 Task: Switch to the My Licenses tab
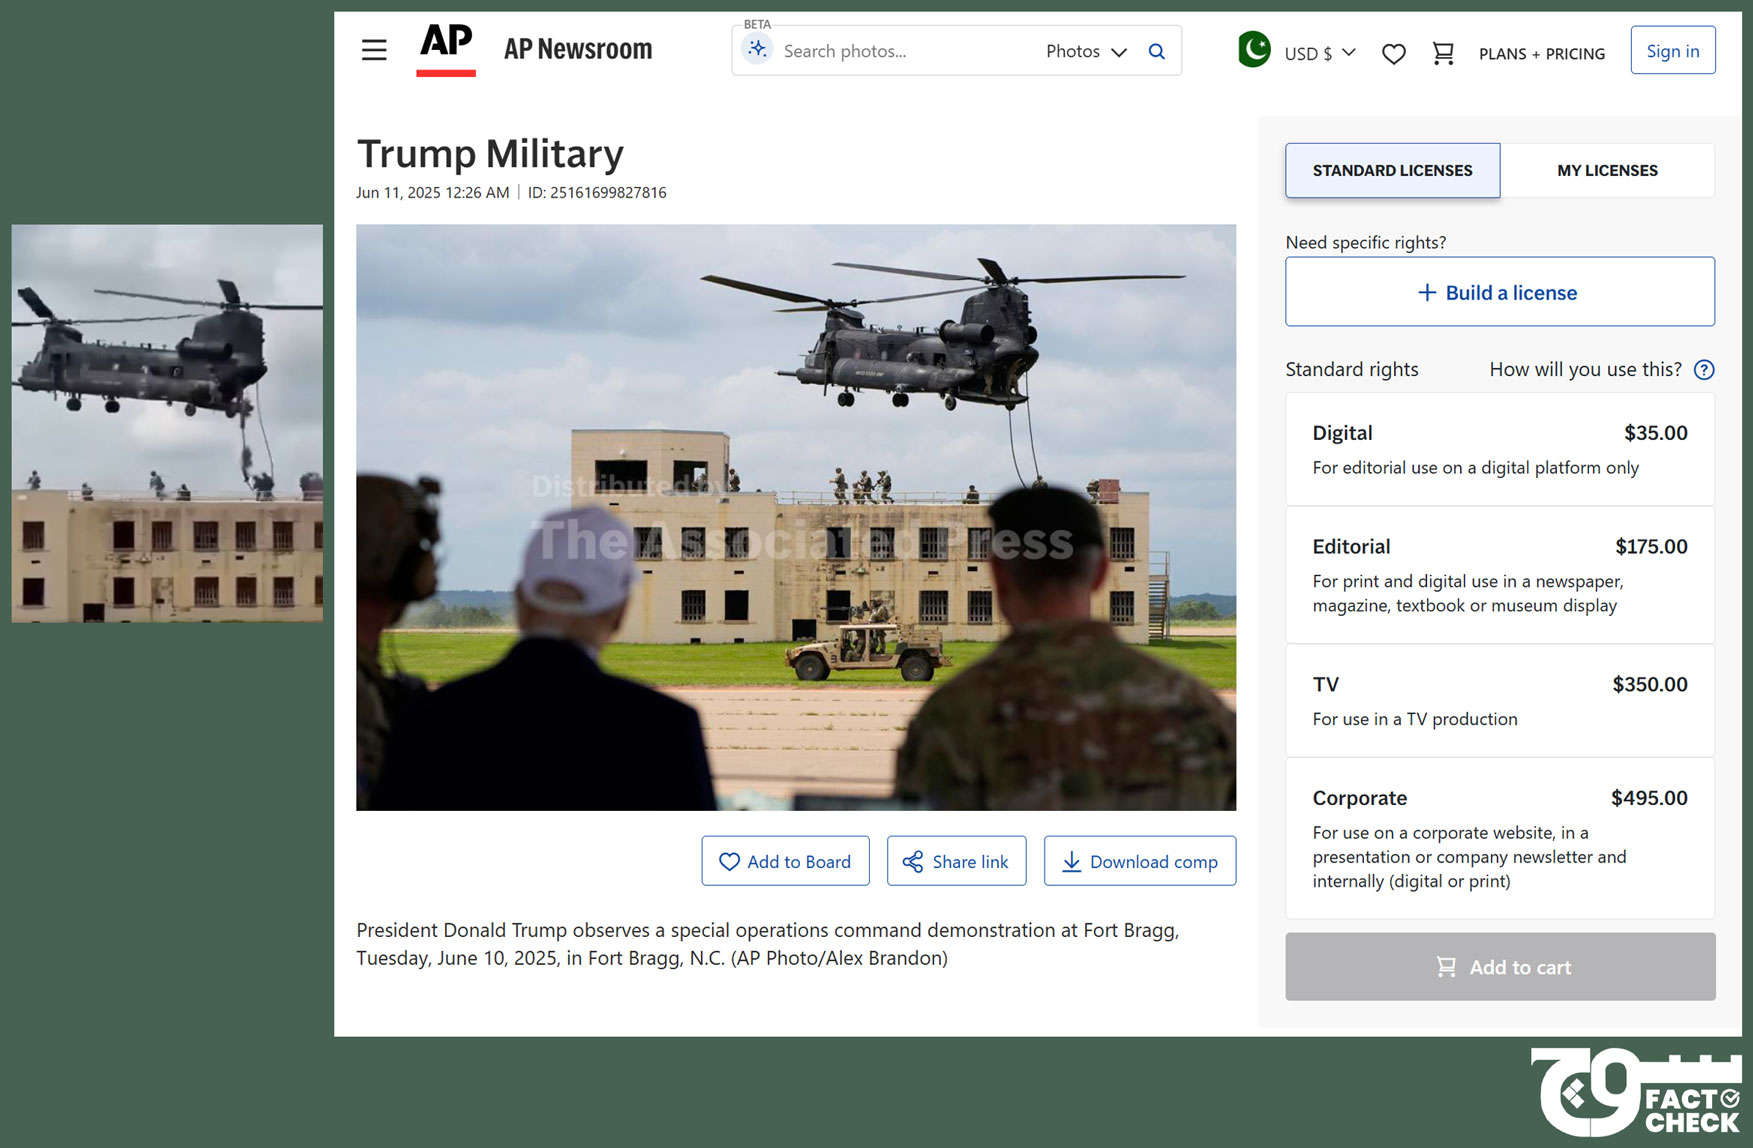(1607, 171)
